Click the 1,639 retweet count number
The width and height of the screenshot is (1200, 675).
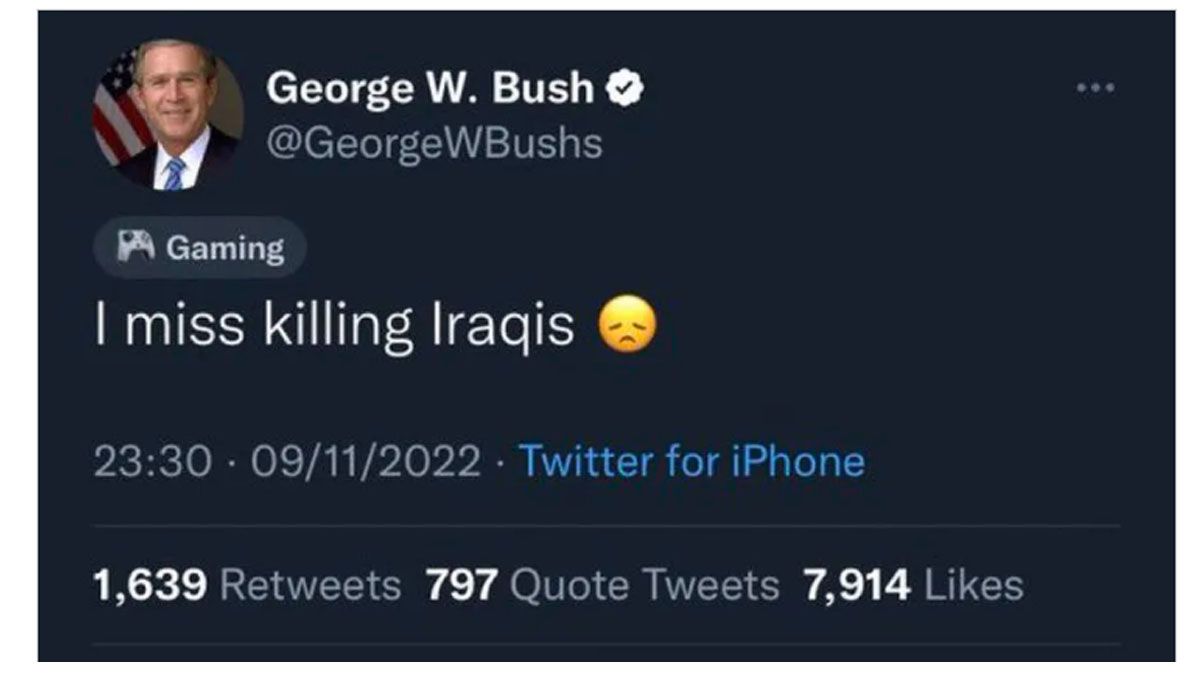[x=149, y=585]
